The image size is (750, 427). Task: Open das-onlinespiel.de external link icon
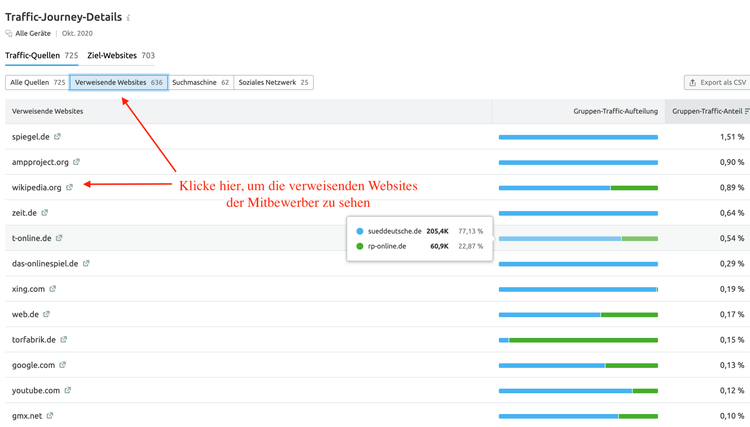pos(86,263)
